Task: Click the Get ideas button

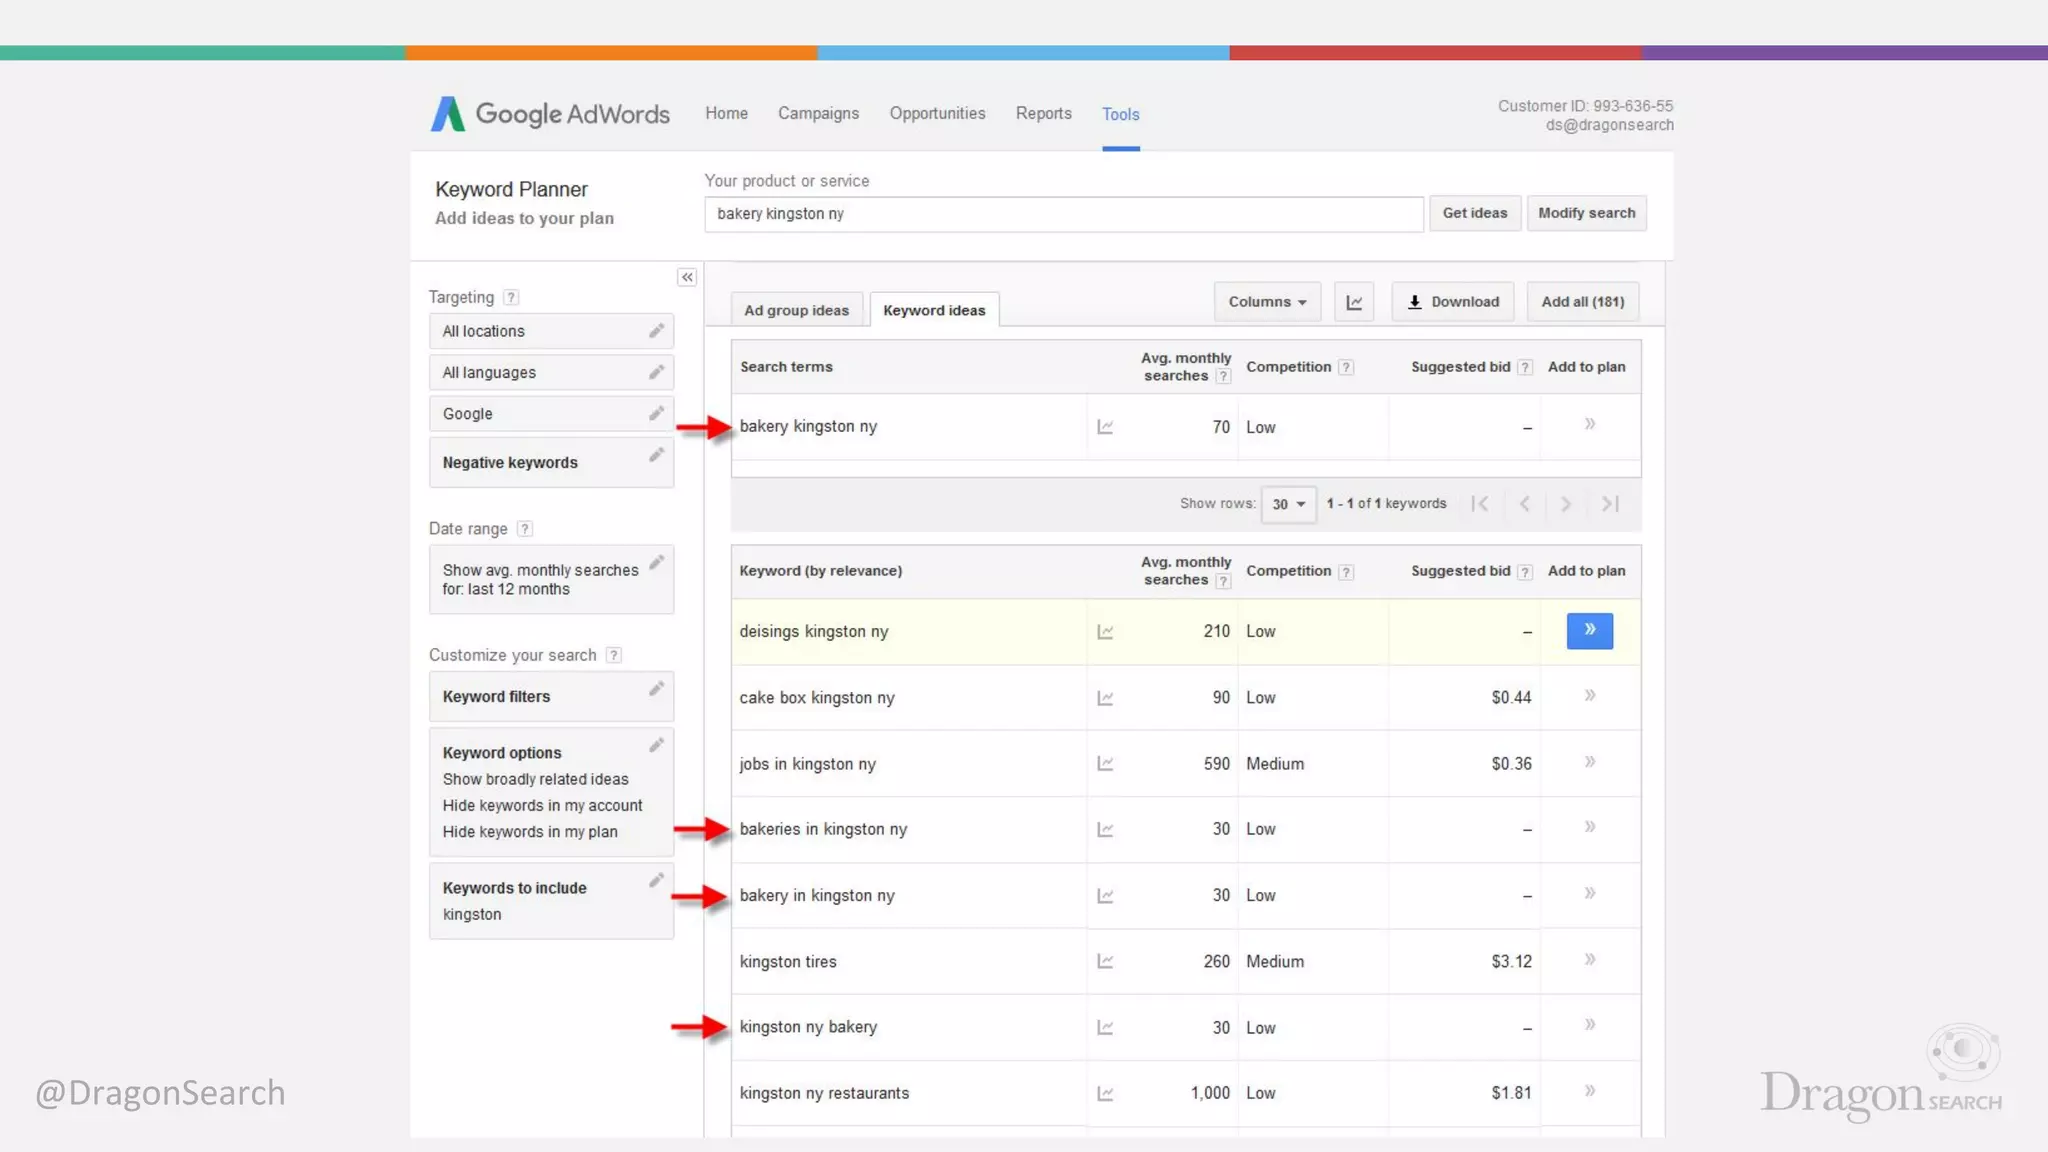Action: (x=1474, y=213)
